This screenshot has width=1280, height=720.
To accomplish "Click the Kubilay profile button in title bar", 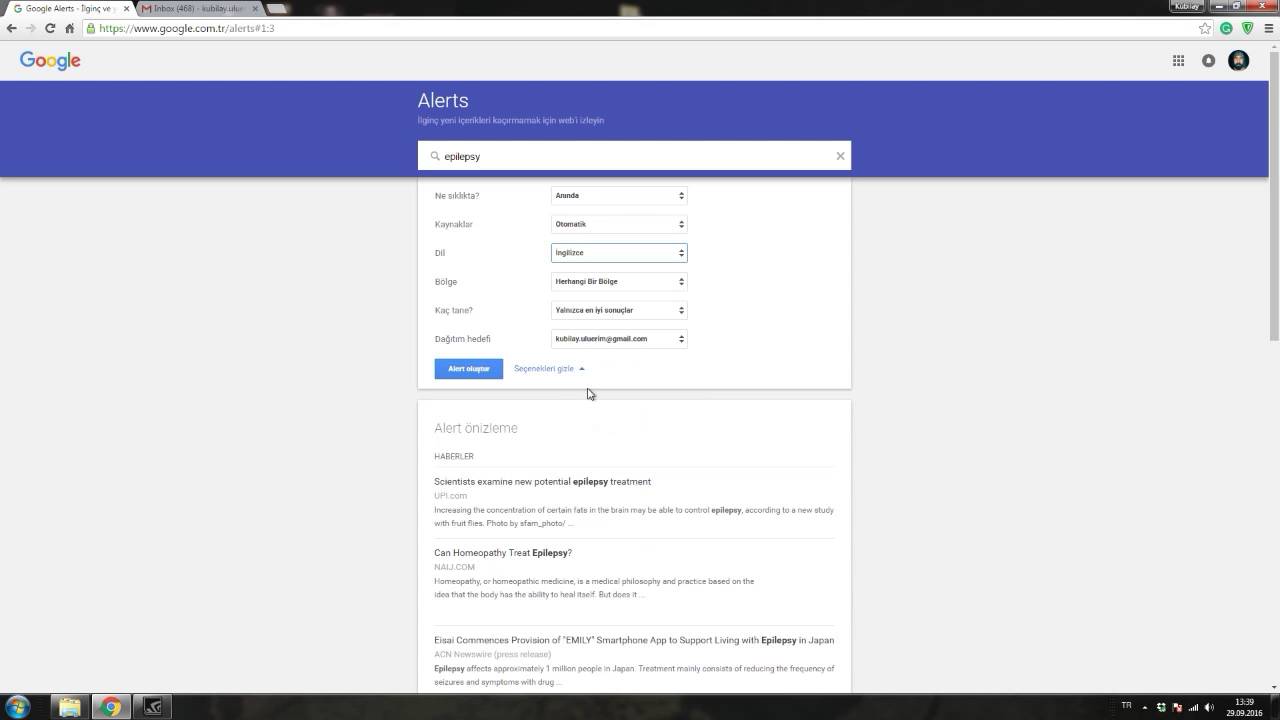I will coord(1187,6).
